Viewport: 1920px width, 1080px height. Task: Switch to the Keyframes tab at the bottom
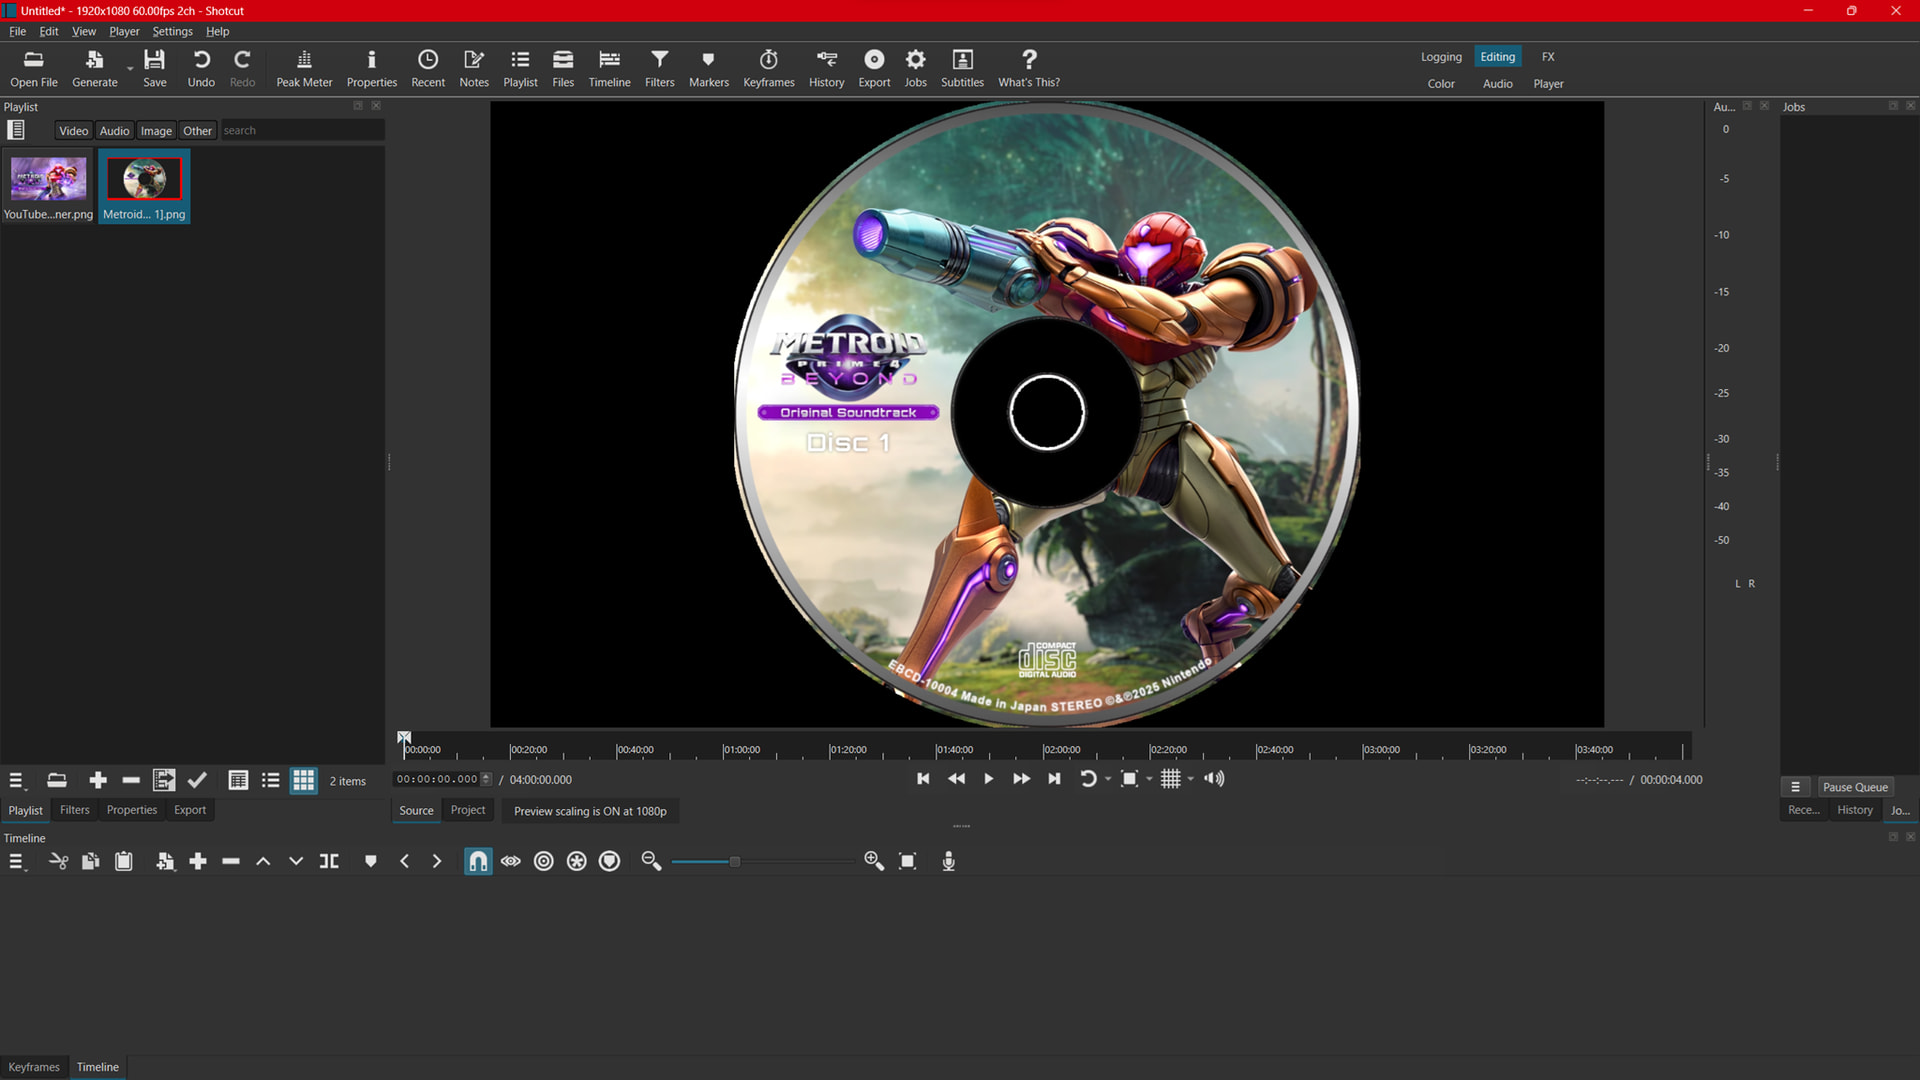tap(34, 1067)
